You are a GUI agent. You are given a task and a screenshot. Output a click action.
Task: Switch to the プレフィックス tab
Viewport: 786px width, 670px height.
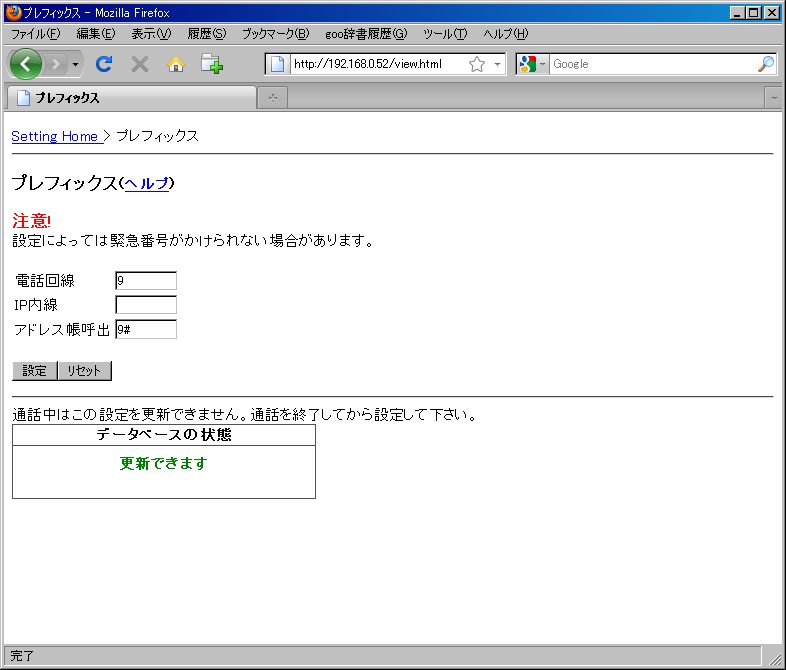click(x=130, y=98)
